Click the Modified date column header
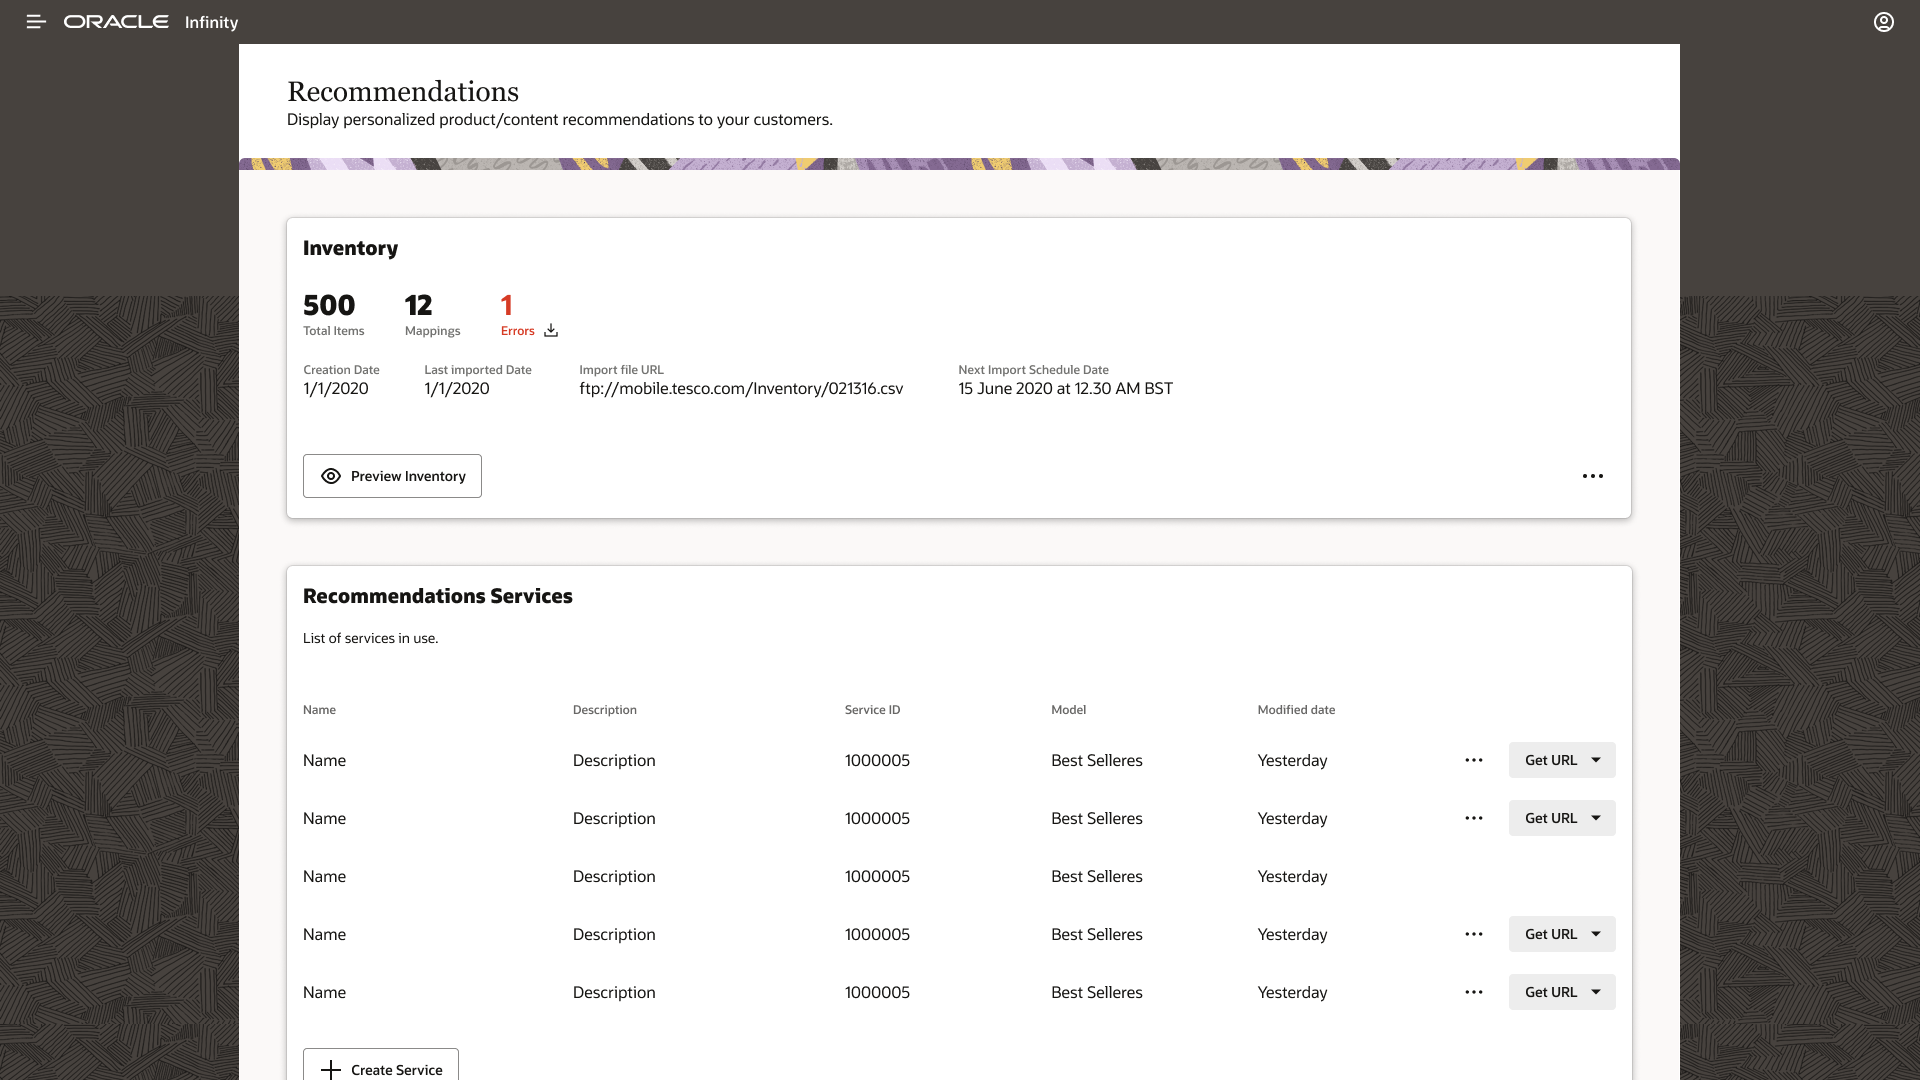The width and height of the screenshot is (1920, 1080). click(1296, 710)
